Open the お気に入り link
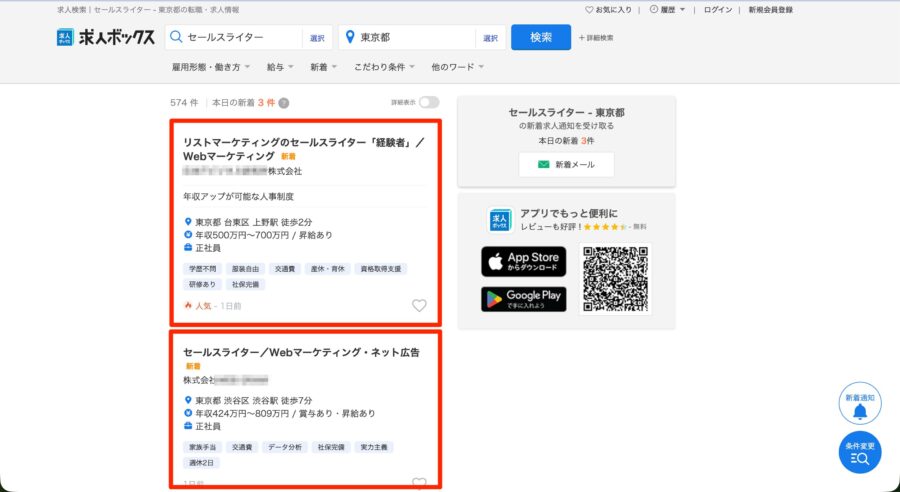 tap(608, 10)
